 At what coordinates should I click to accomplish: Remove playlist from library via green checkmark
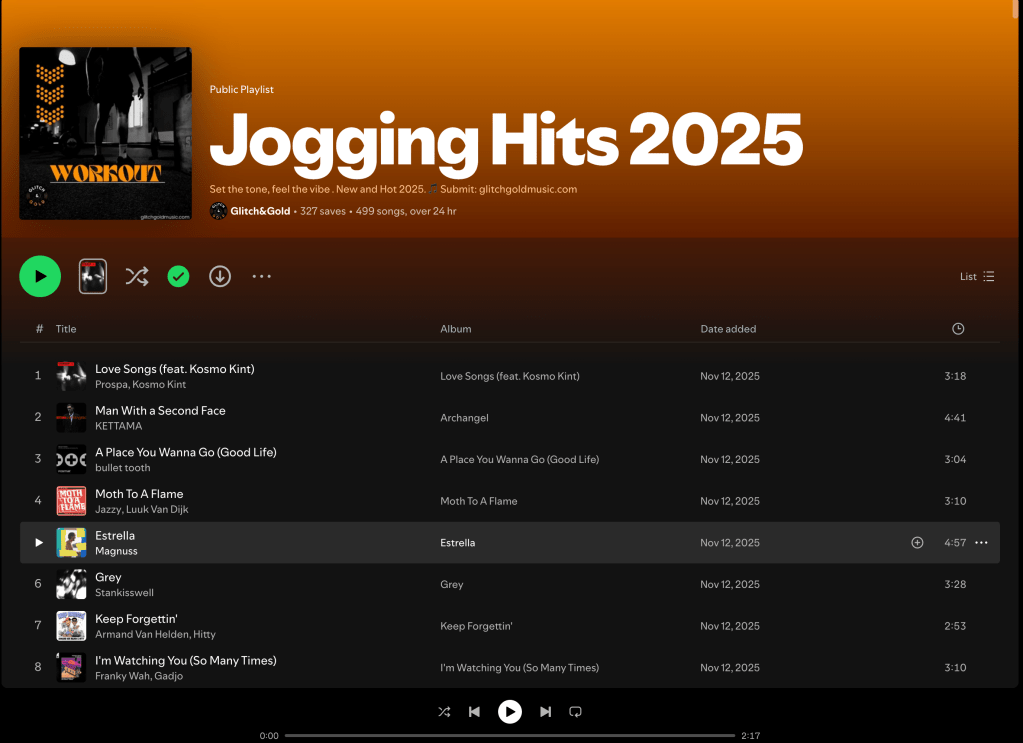[178, 277]
